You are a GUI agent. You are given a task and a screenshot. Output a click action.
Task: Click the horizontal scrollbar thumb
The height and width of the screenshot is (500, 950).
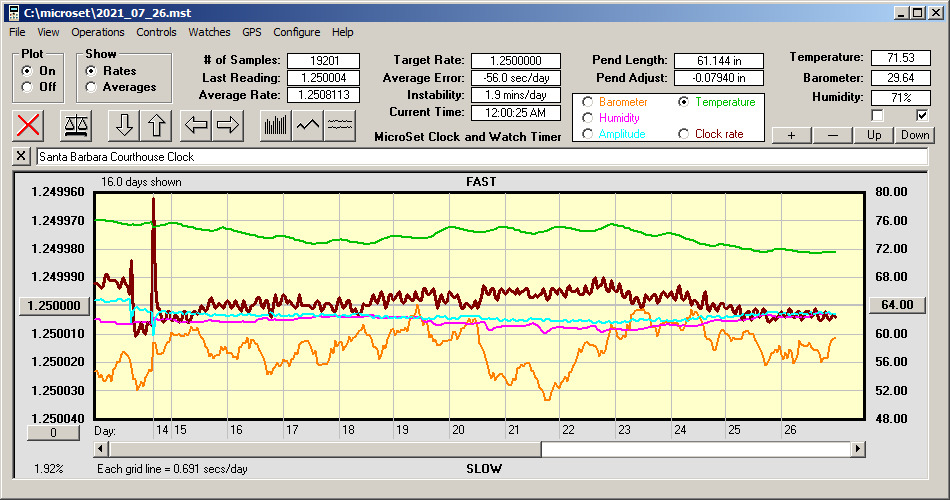pos(325,449)
